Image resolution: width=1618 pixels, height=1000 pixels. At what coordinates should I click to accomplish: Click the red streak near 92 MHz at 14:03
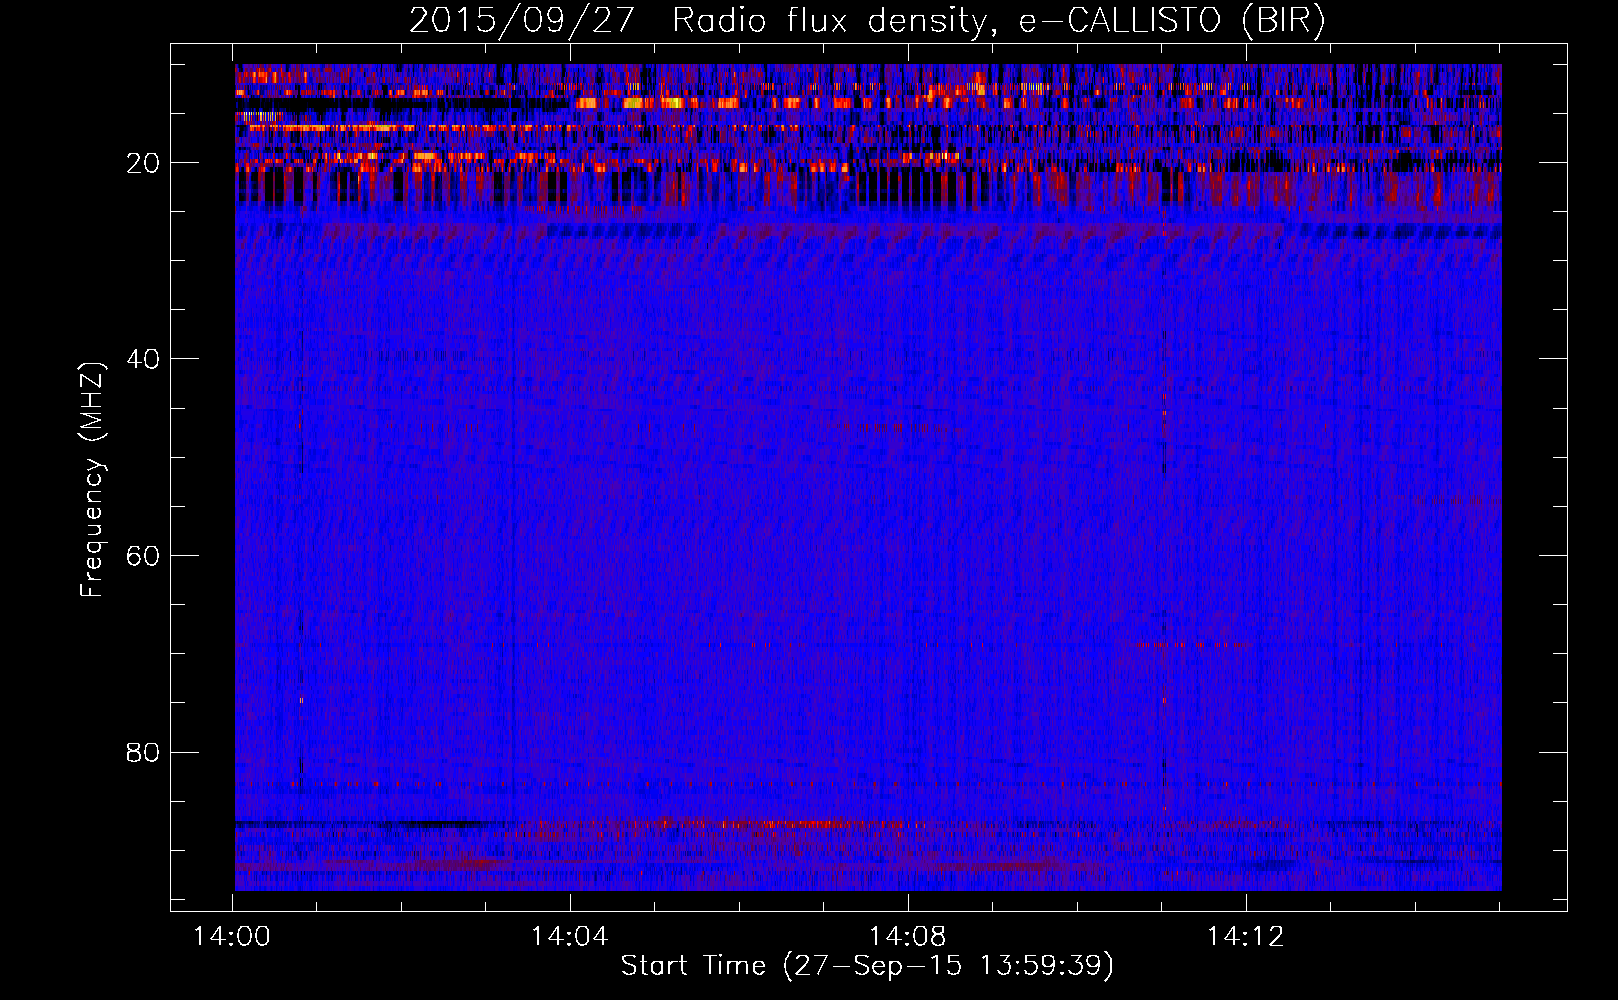point(470,862)
